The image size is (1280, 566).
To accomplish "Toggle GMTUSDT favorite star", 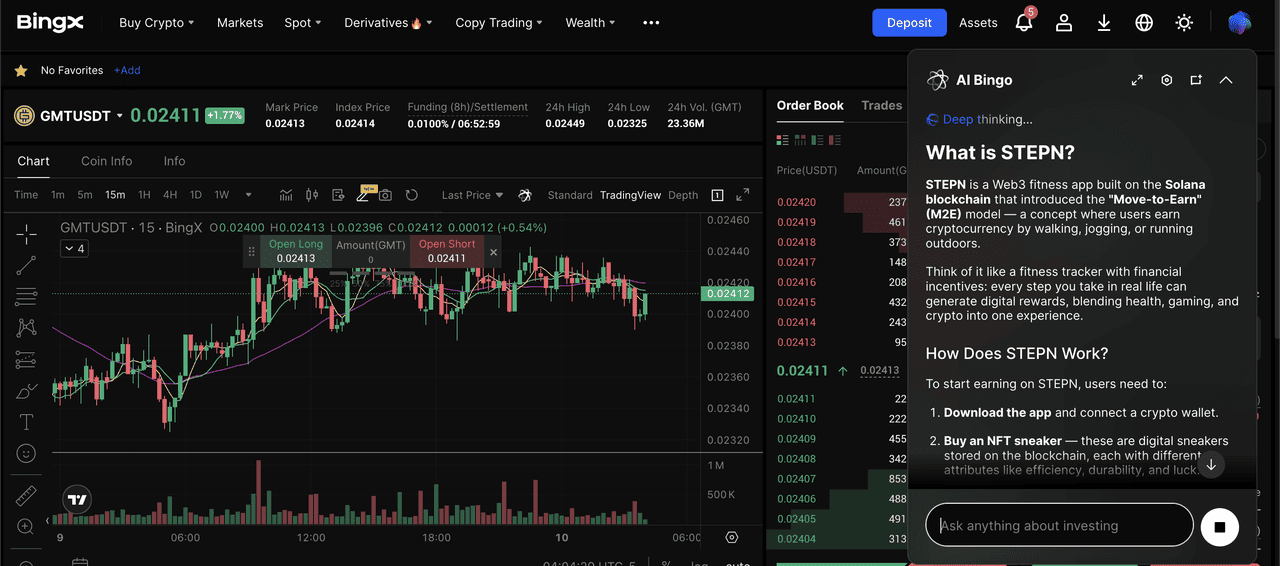I will click(20, 71).
